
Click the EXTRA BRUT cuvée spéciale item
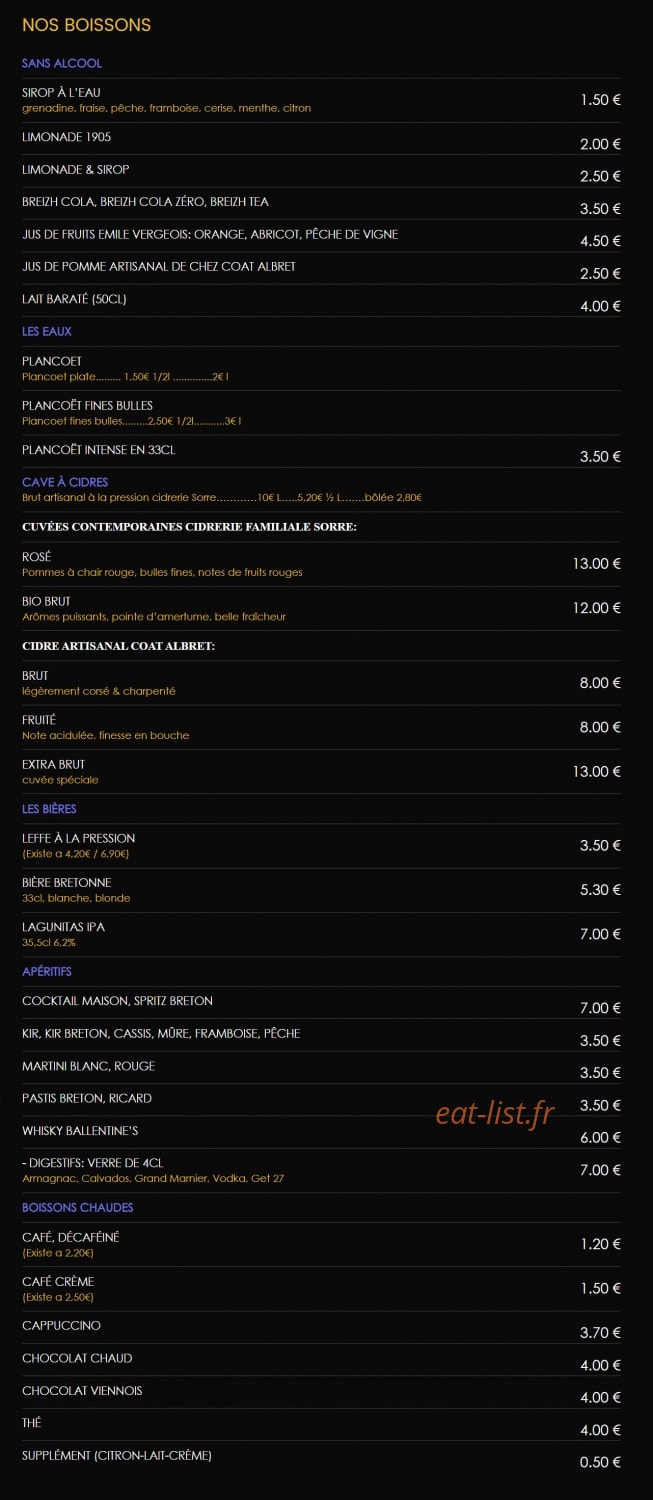click(x=321, y=771)
